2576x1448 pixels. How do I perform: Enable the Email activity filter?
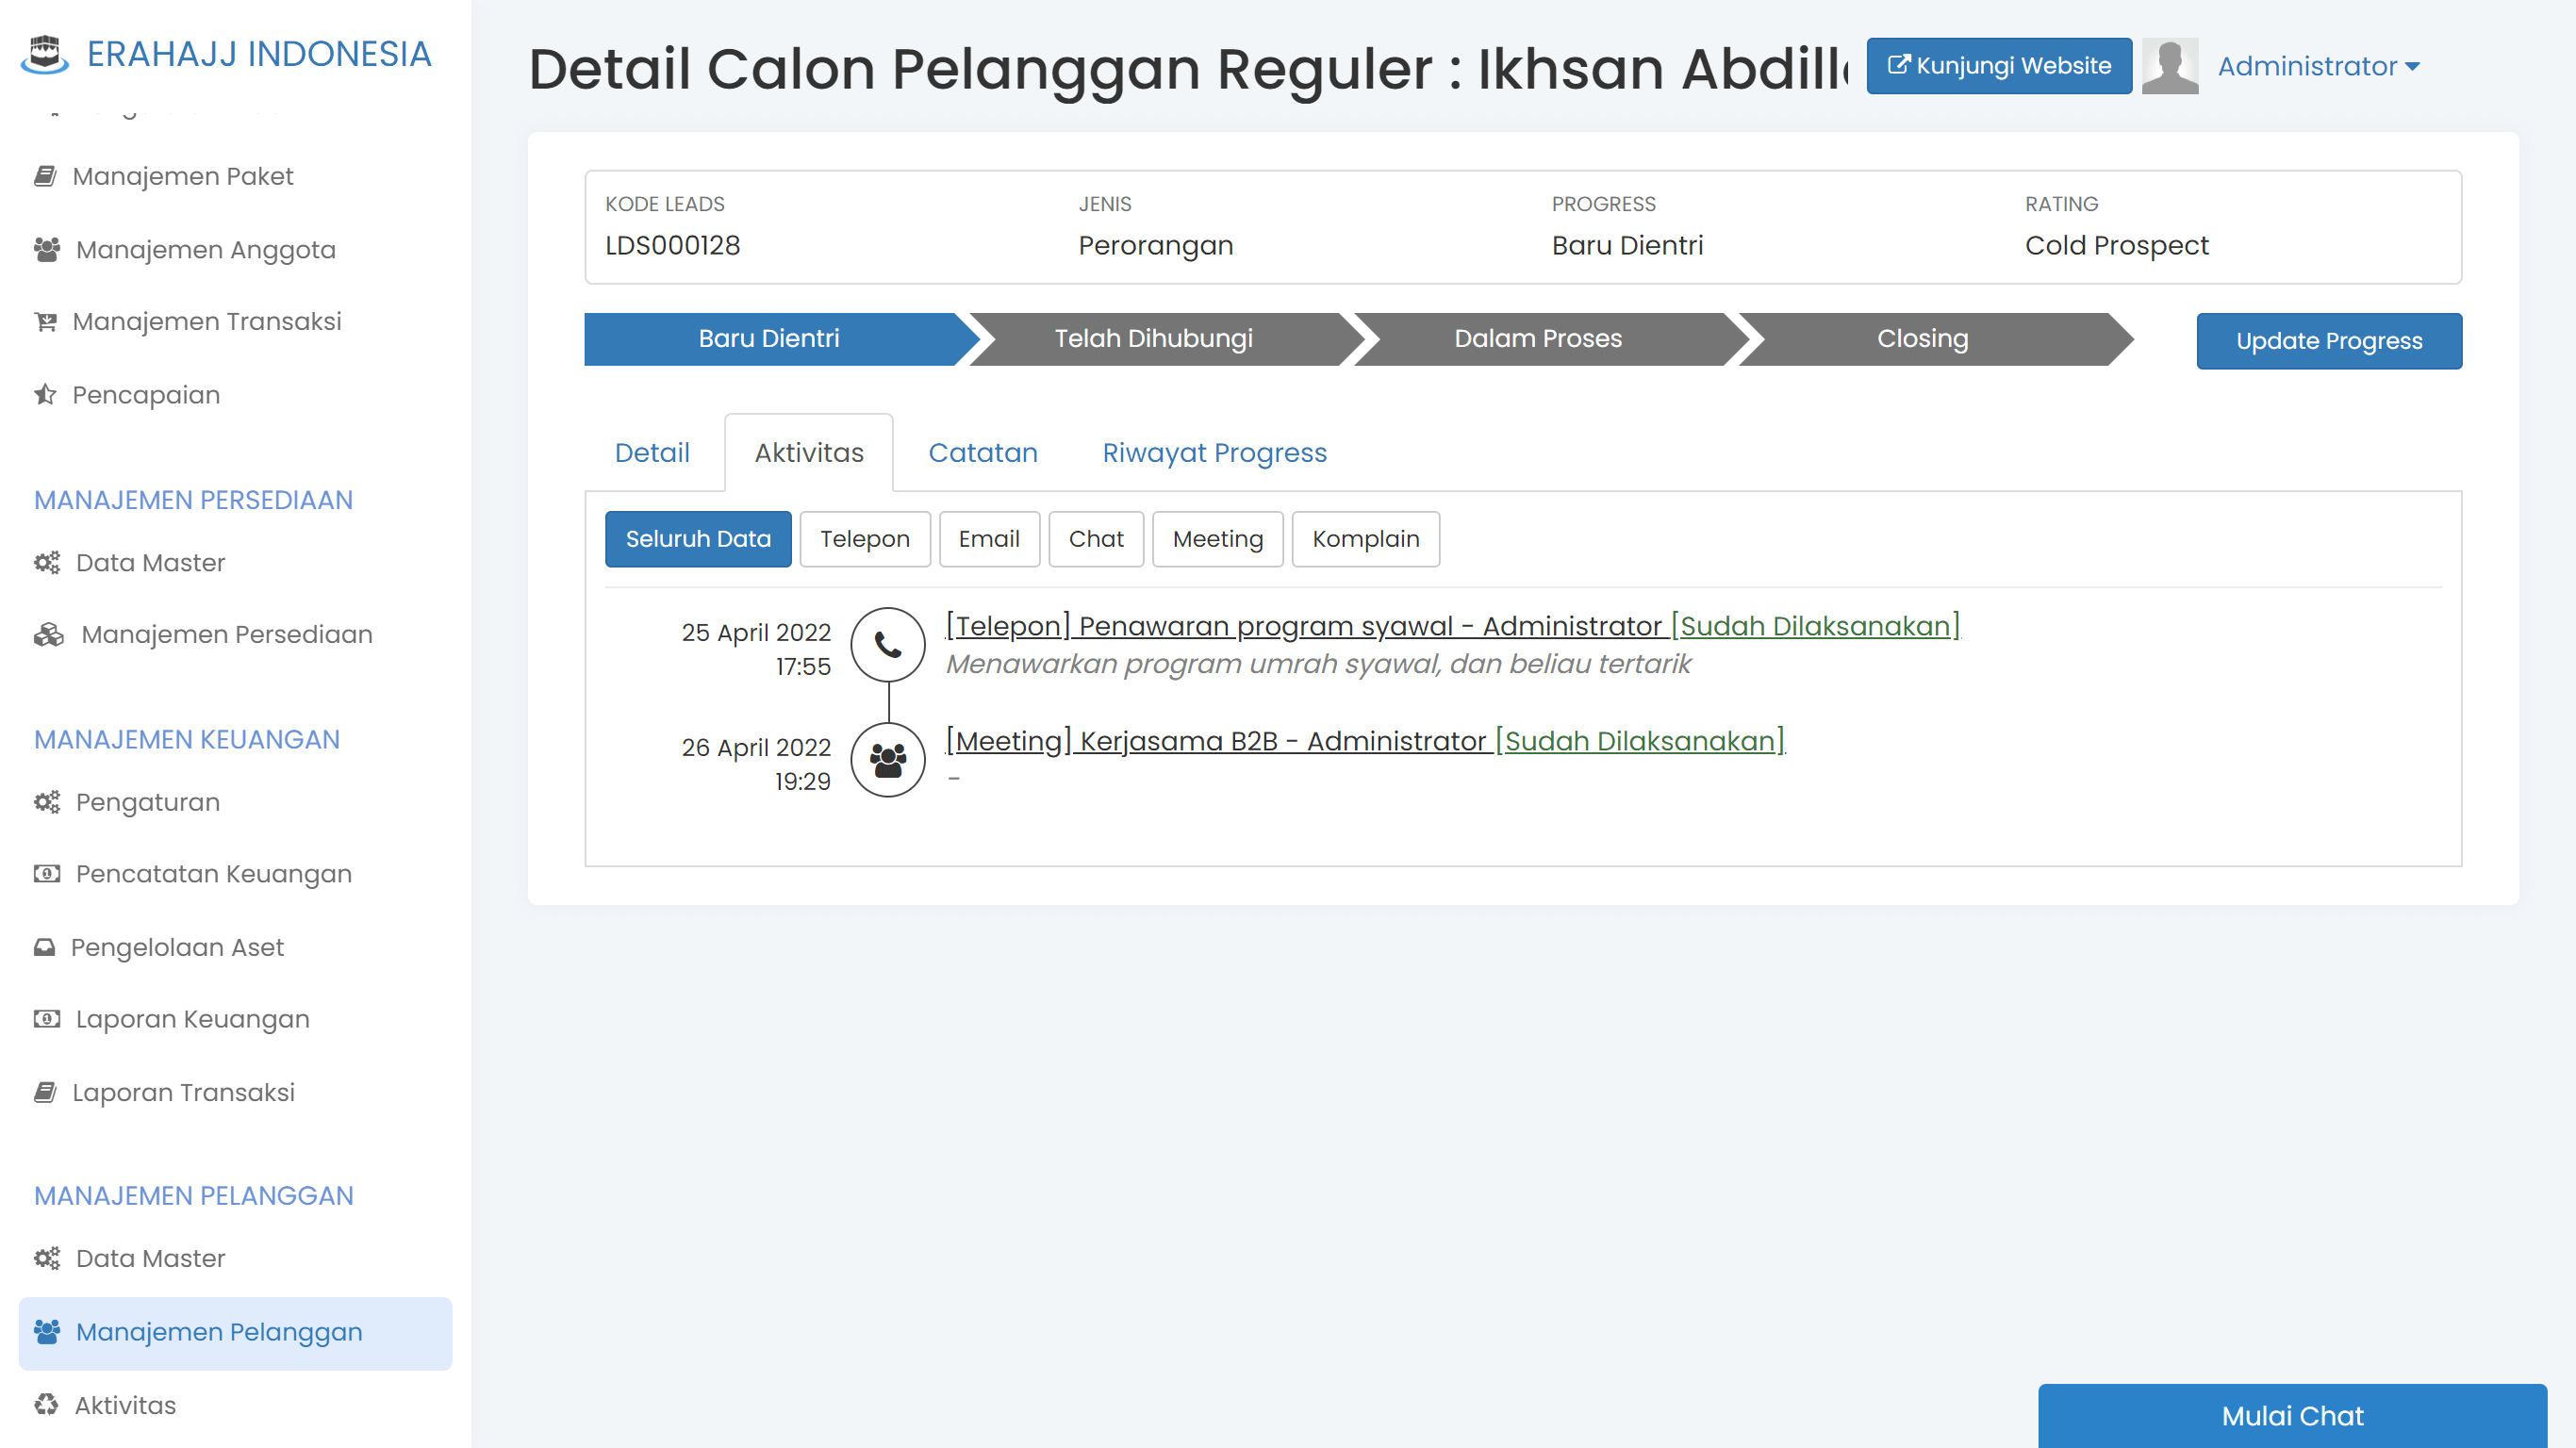point(989,539)
